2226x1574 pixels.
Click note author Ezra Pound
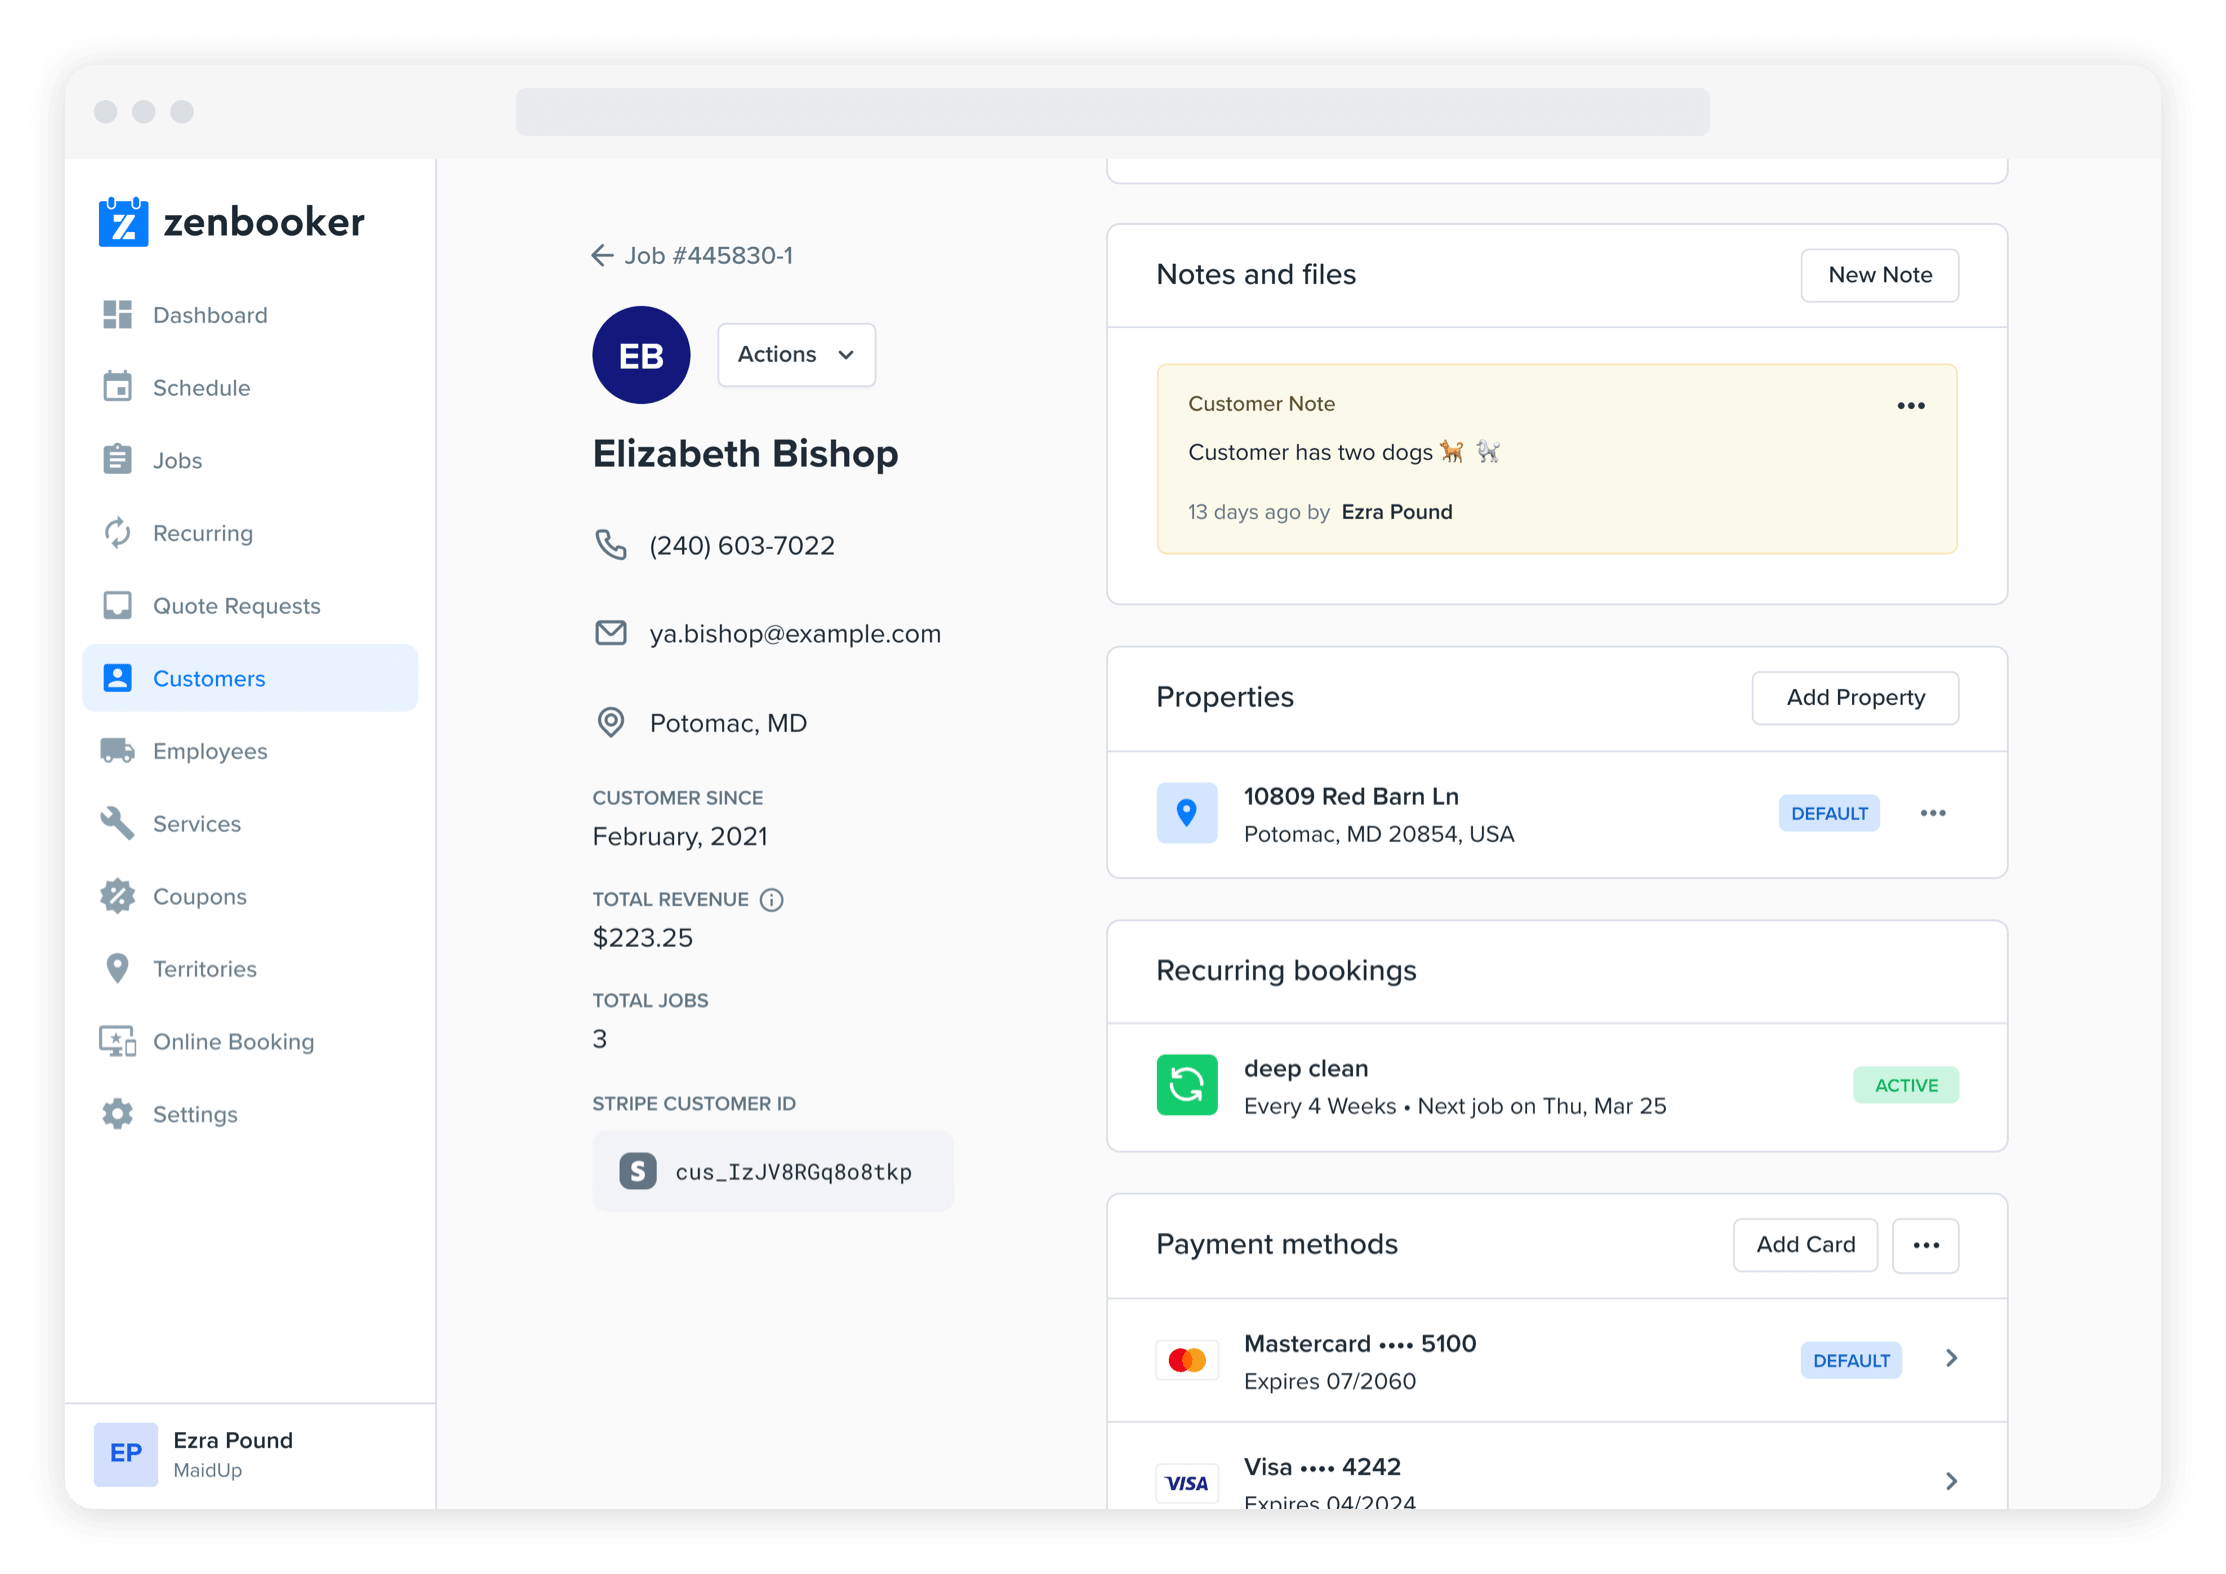click(1396, 512)
